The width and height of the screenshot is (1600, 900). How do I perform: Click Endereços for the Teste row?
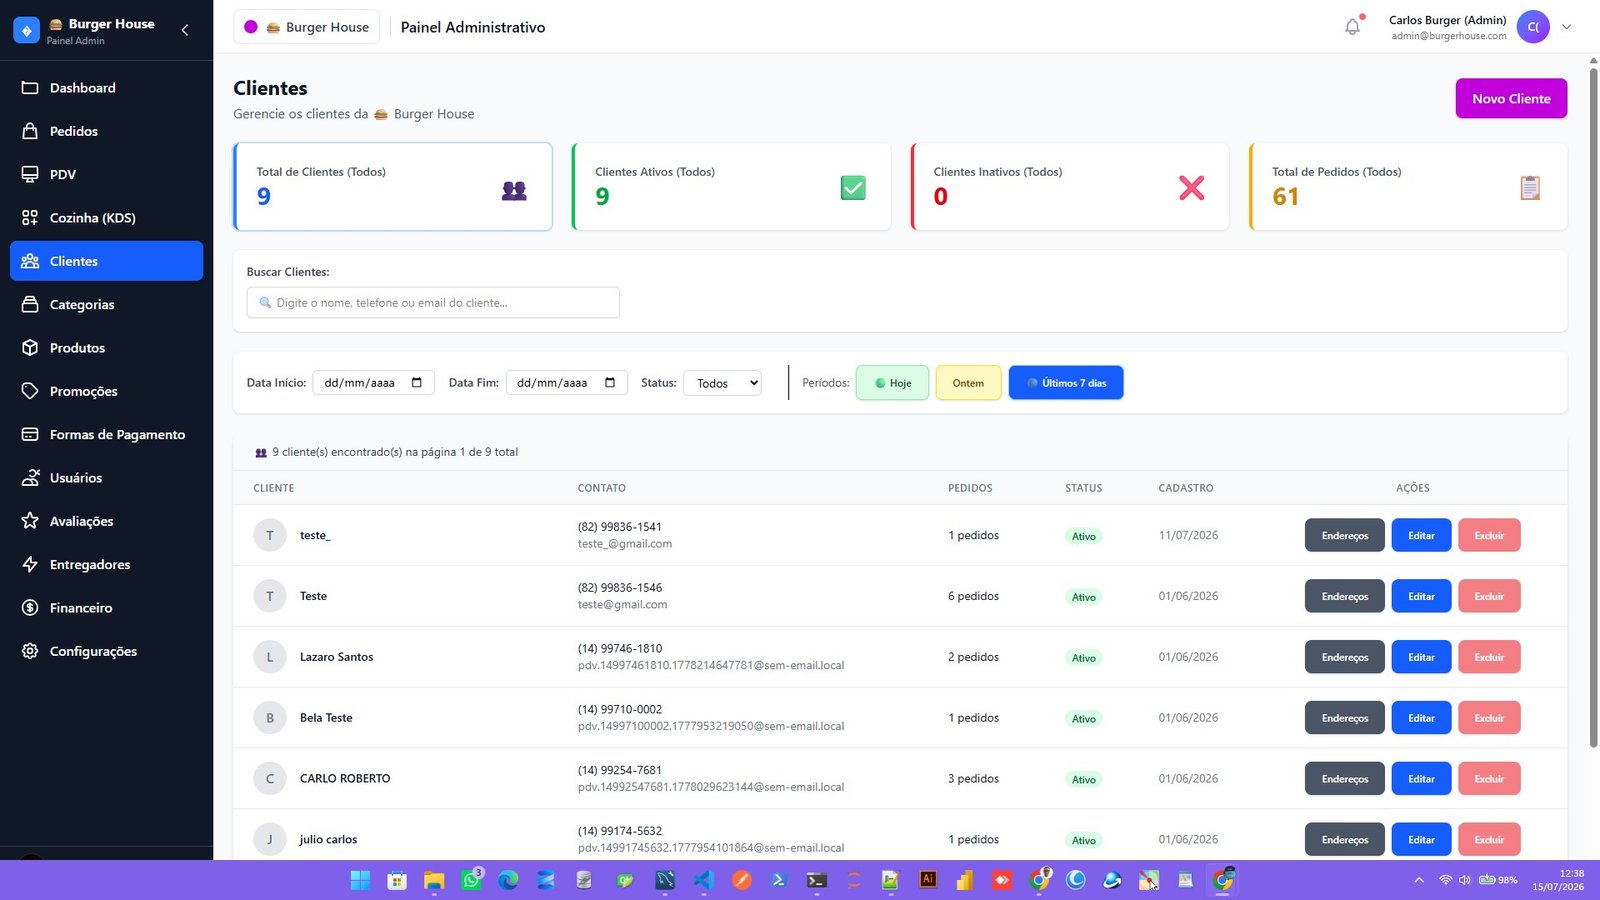click(x=1344, y=596)
